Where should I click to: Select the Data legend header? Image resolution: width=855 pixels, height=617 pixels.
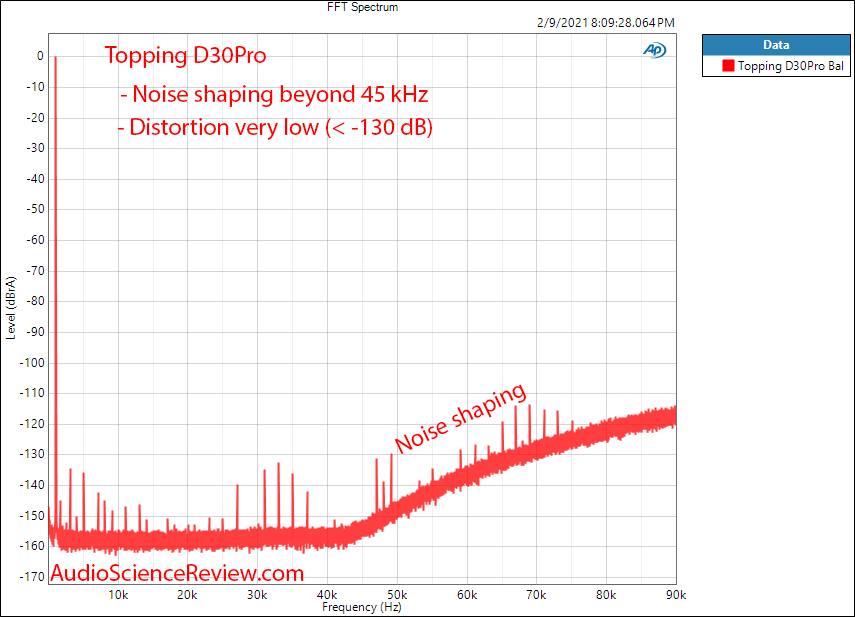(776, 45)
